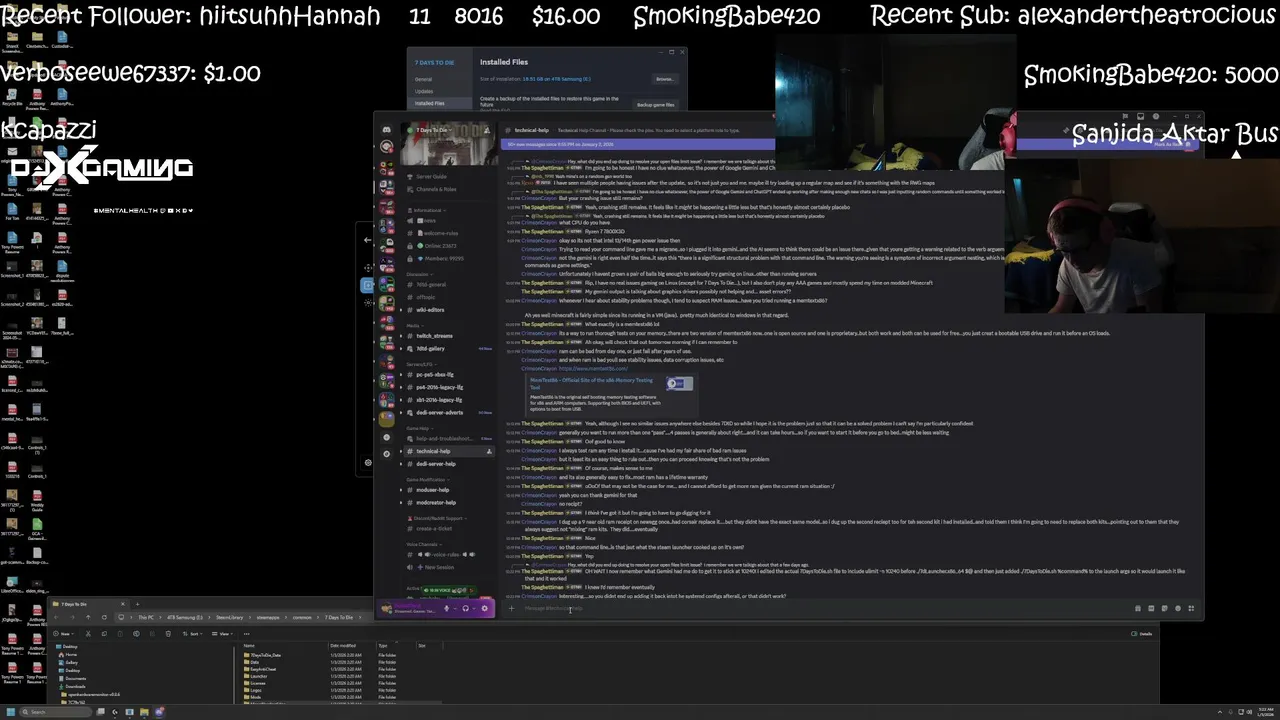Image resolution: width=1280 pixels, height=720 pixels.
Task: Select Downloads in Explorer navigation pane
Action: tap(75, 686)
